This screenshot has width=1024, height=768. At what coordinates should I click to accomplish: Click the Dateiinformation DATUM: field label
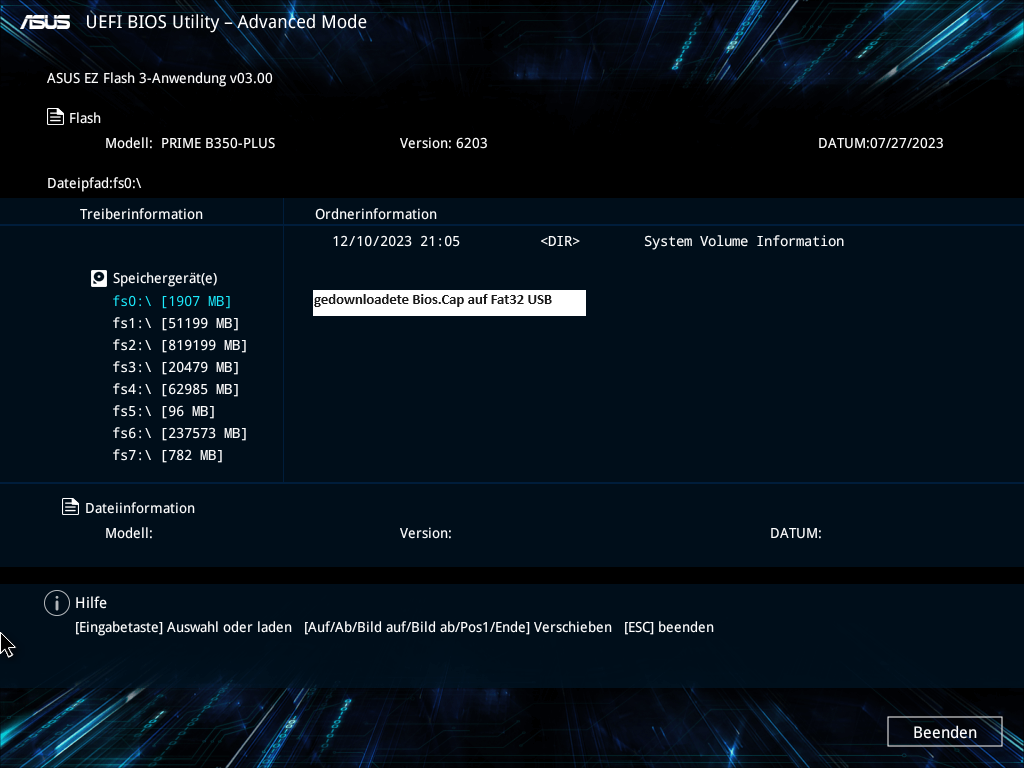795,533
